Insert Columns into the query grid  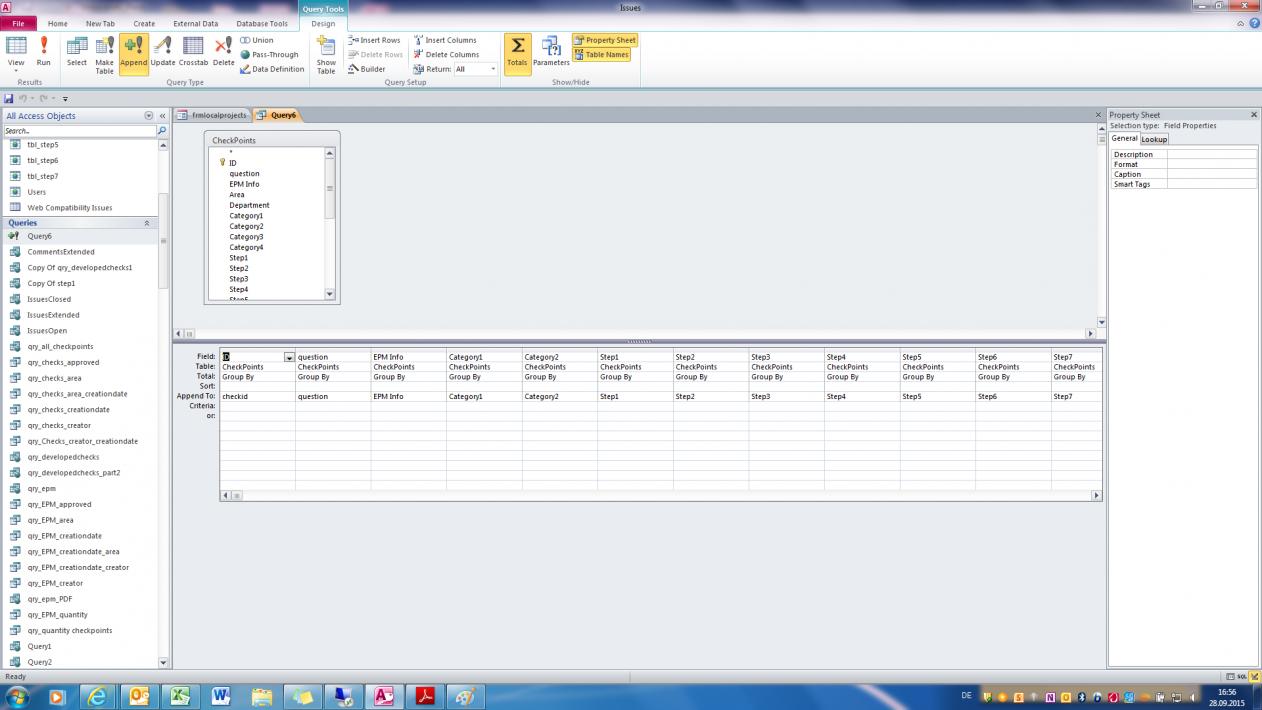(x=445, y=40)
